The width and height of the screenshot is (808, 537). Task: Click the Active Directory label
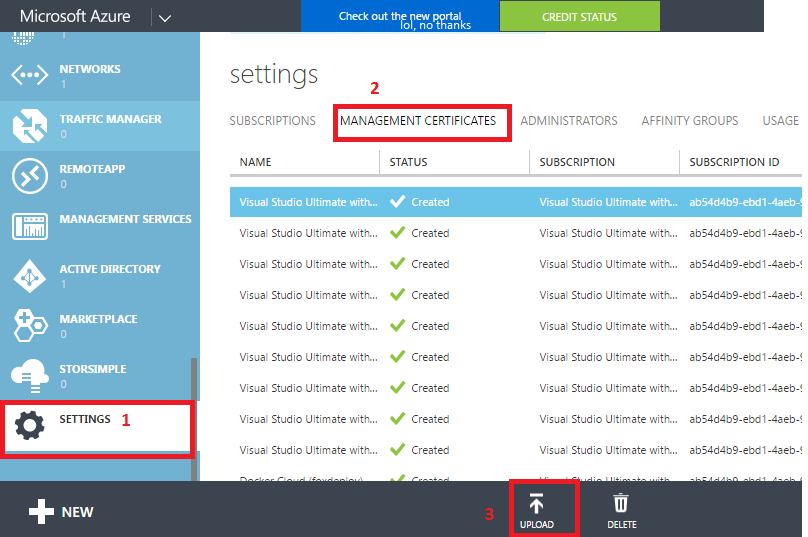click(110, 269)
